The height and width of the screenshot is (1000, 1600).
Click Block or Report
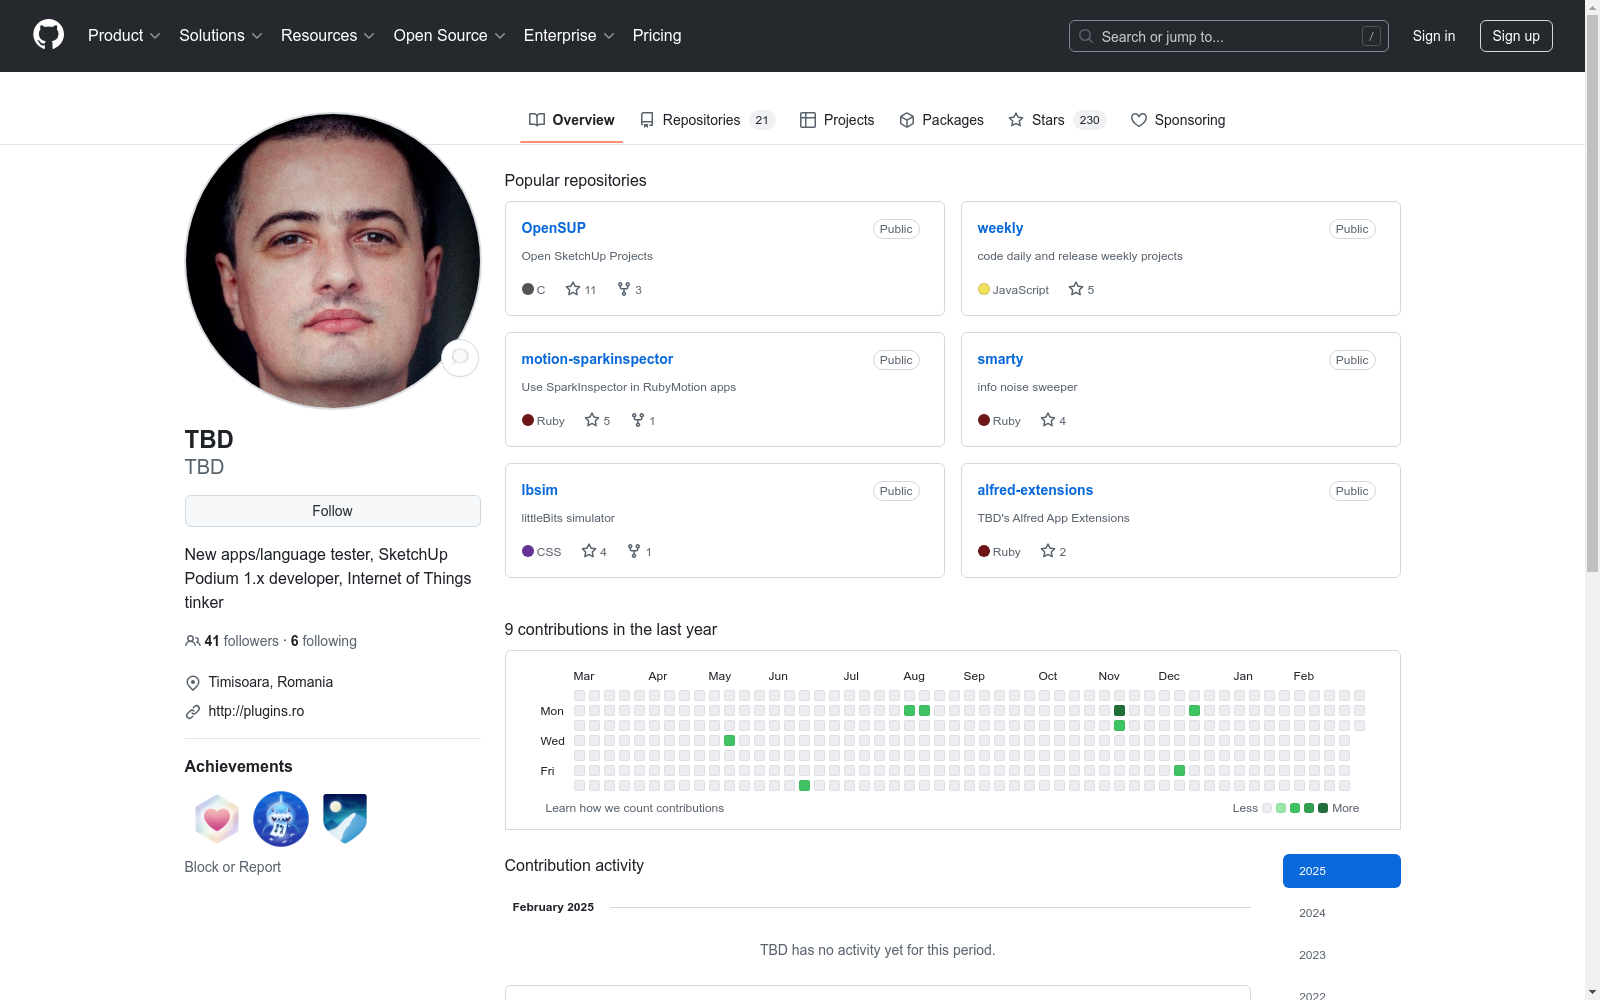pos(233,867)
